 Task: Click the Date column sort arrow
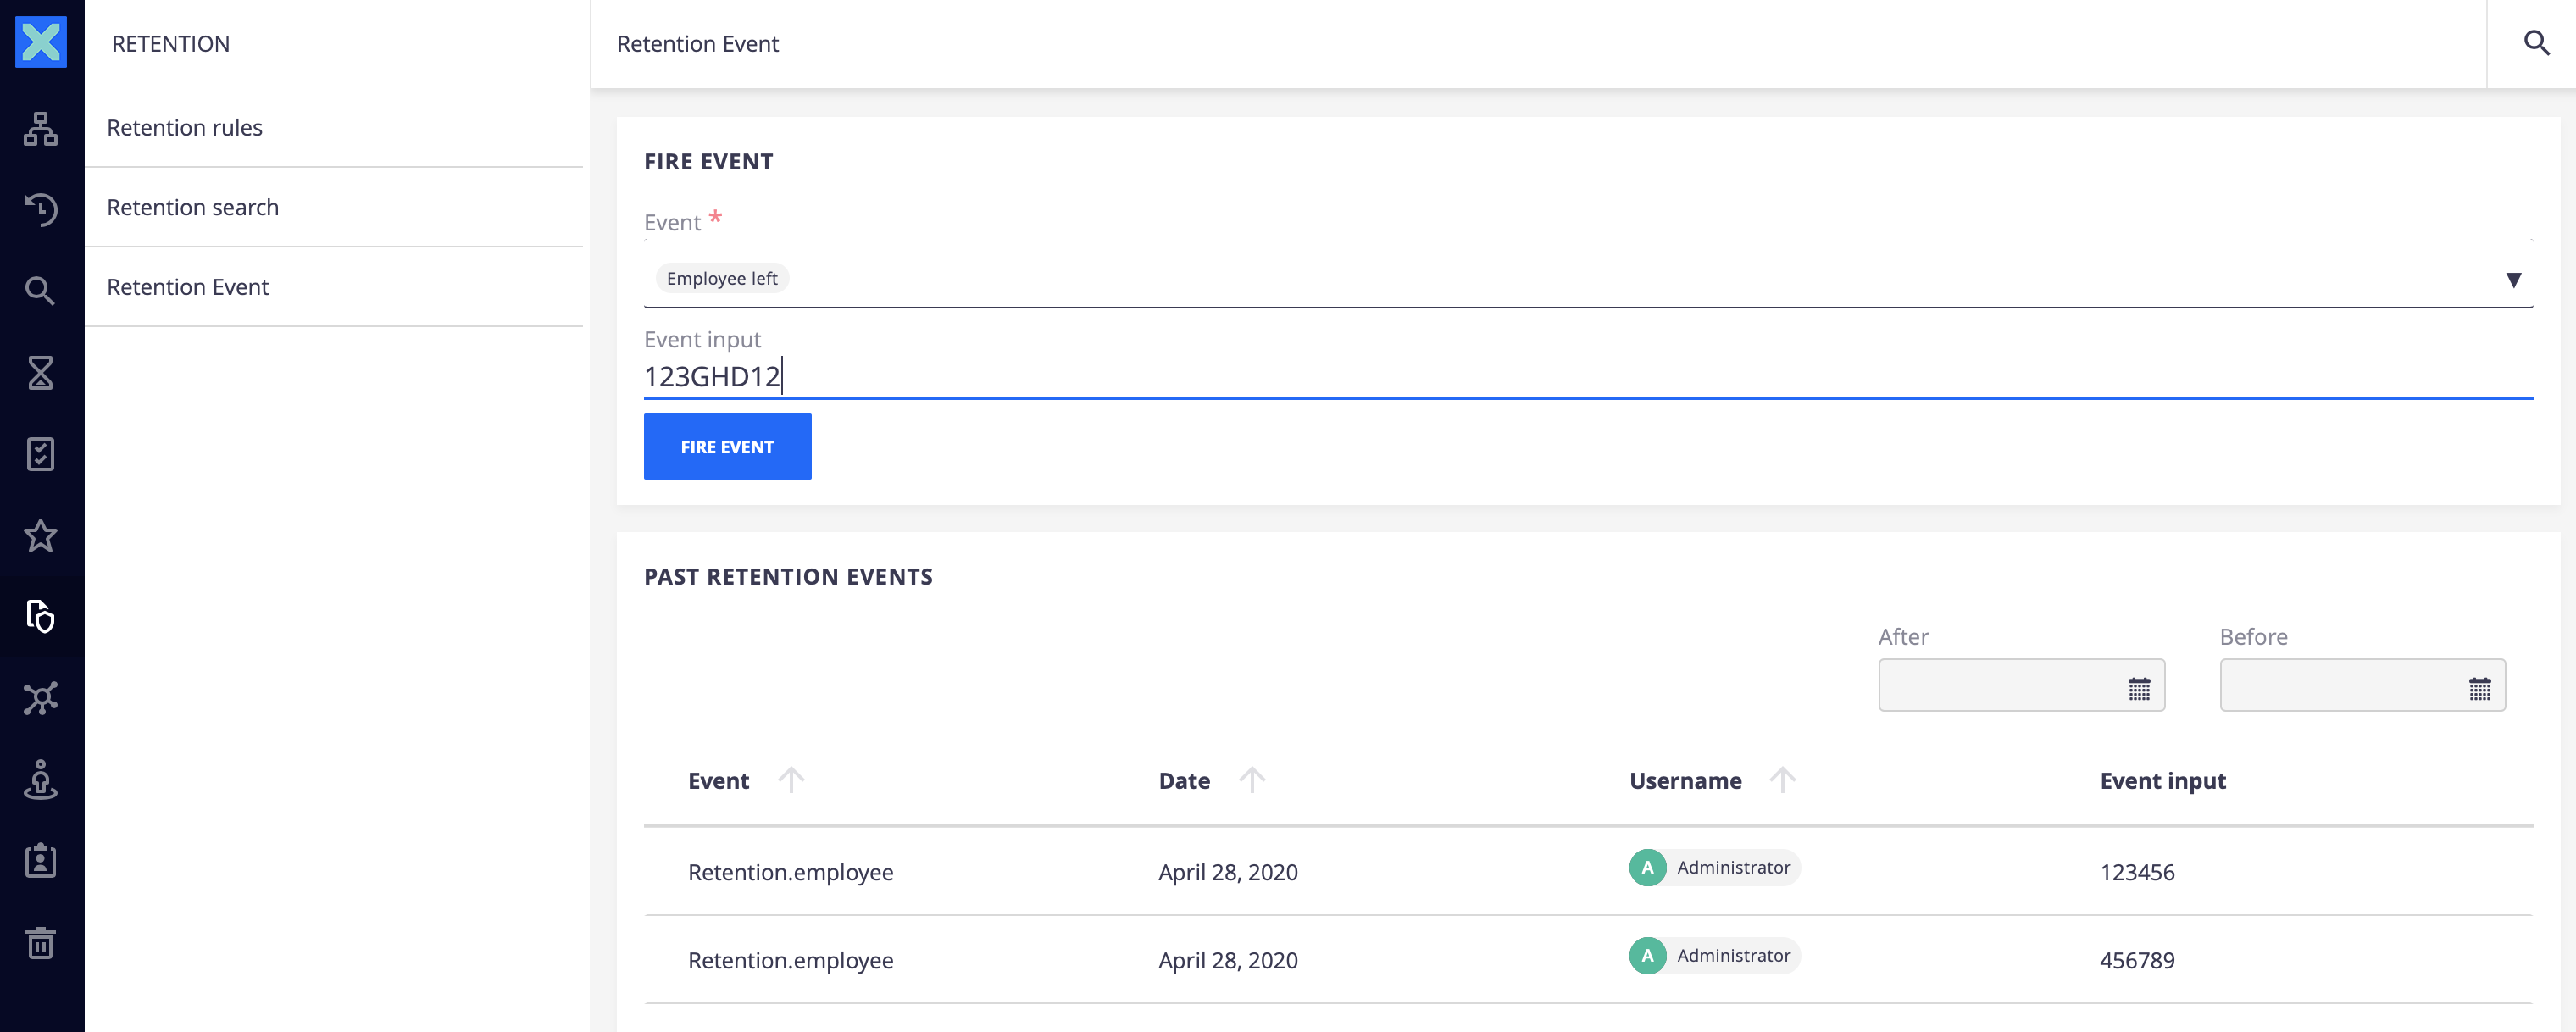click(1248, 779)
